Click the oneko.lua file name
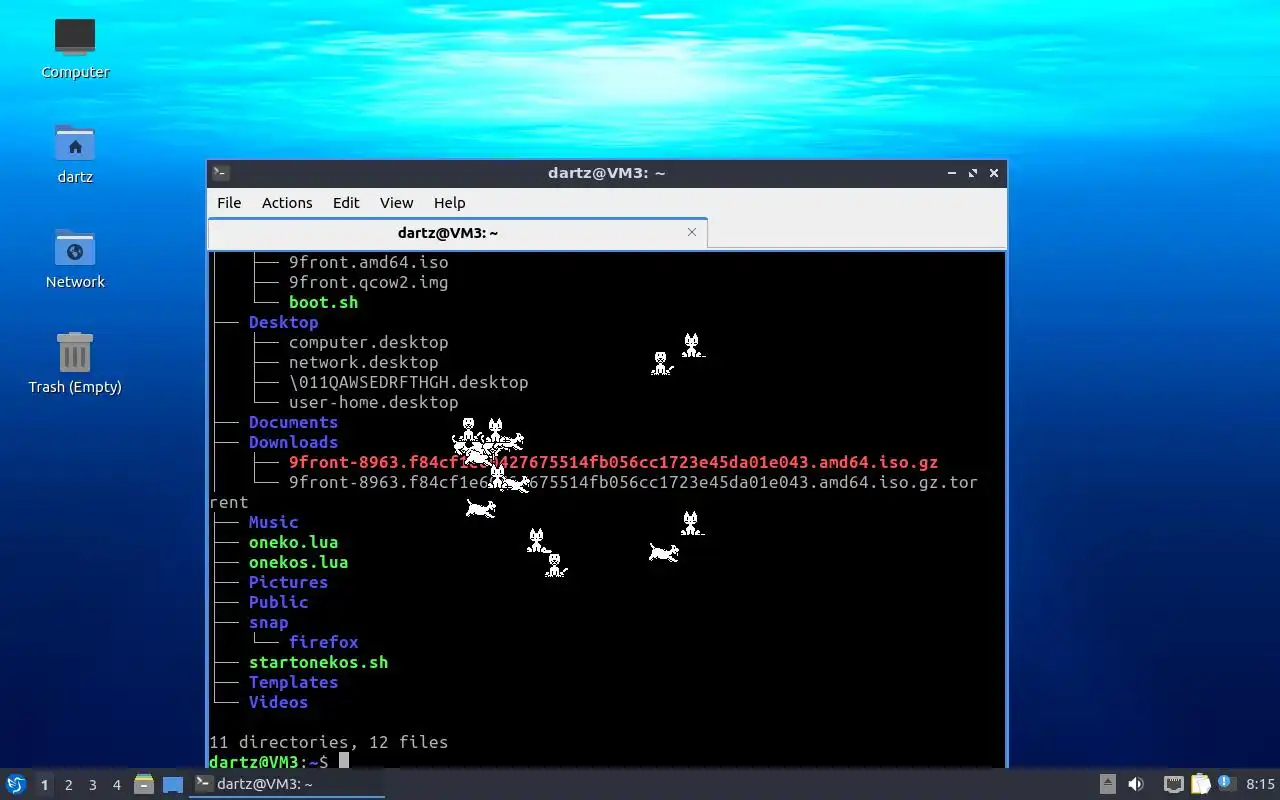 point(293,542)
